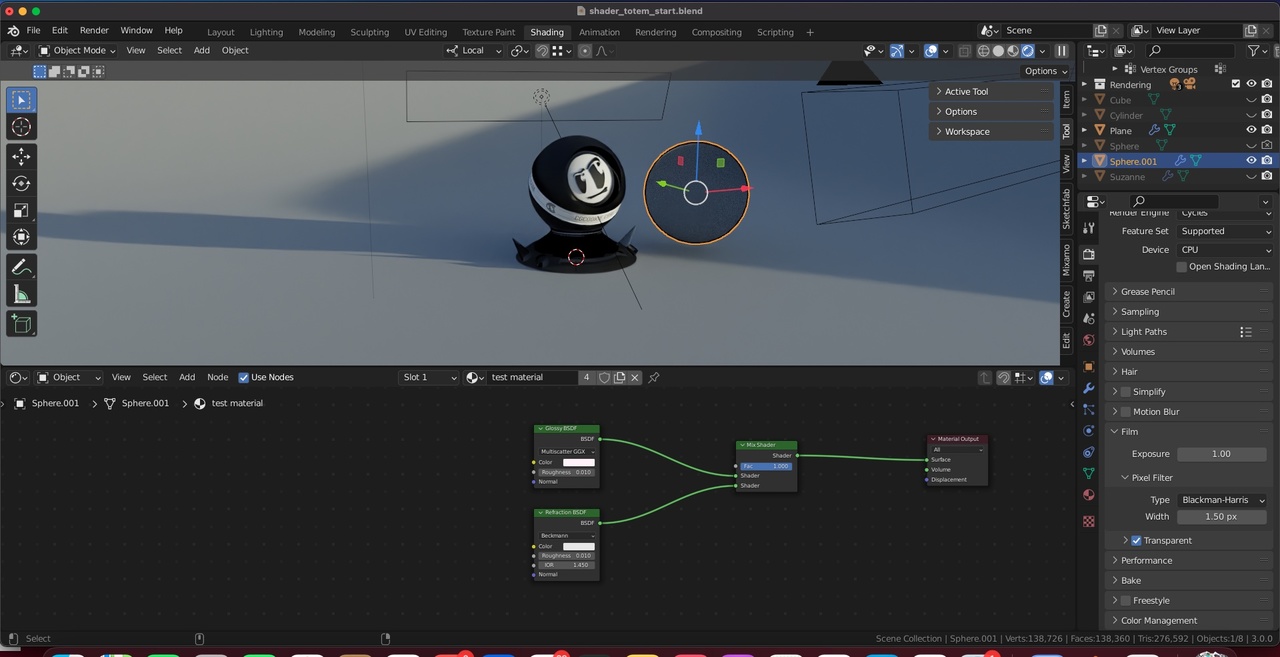Toggle the Use Nodes checkbox
Screen dimensions: 1280x657
(x=243, y=377)
